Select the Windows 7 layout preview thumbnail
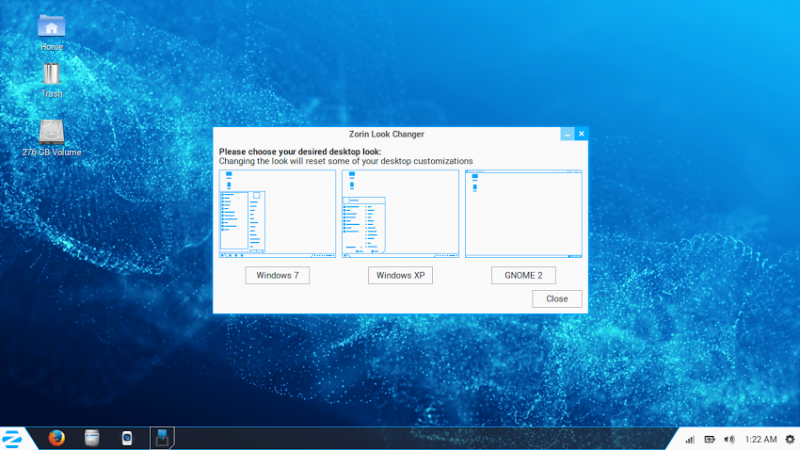Image resolution: width=800 pixels, height=450 pixels. point(278,214)
